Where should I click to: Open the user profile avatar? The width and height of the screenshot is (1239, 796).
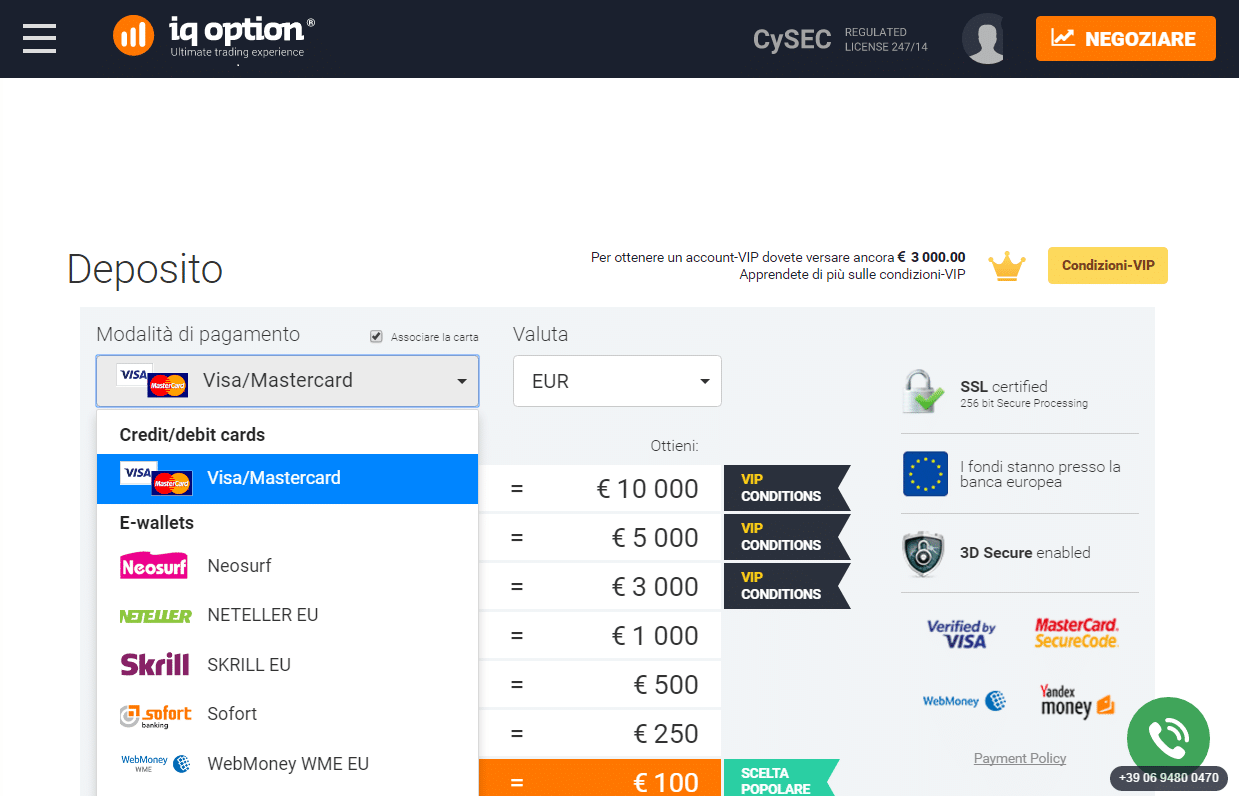click(983, 39)
